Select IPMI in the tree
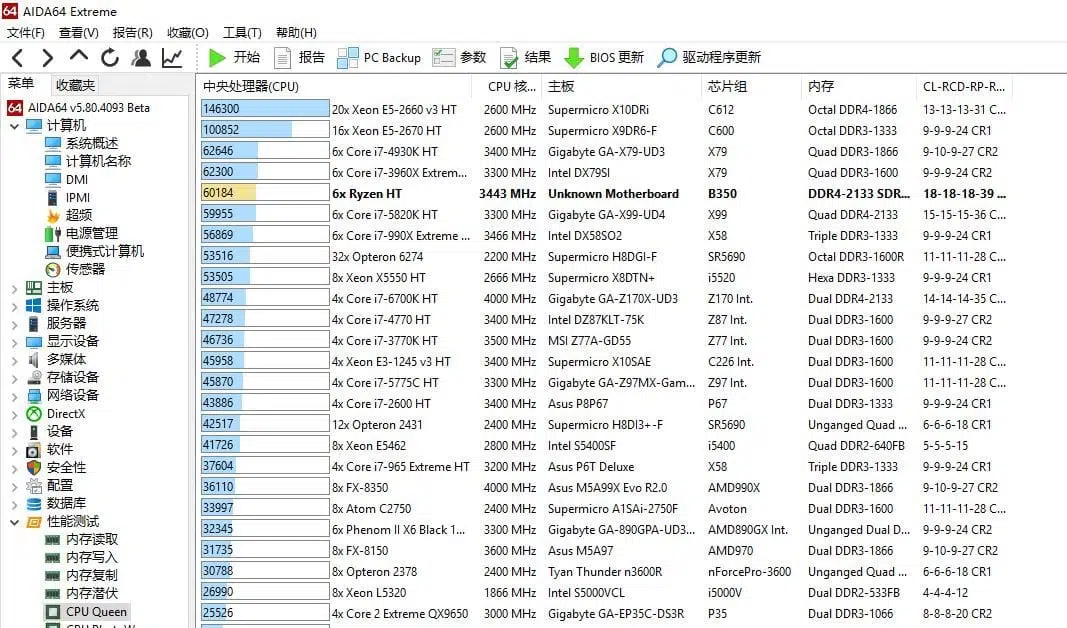The width and height of the screenshot is (1067, 628). tap(67, 197)
